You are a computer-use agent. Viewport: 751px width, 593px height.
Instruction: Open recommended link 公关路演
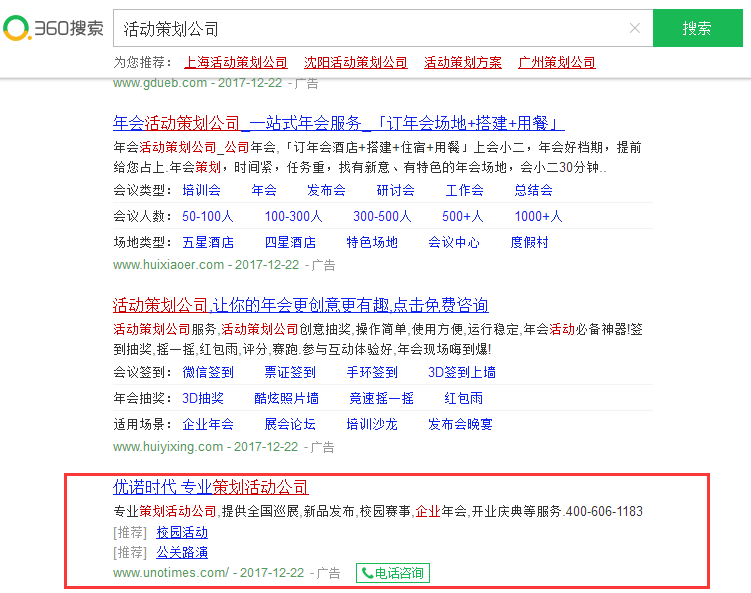click(182, 553)
